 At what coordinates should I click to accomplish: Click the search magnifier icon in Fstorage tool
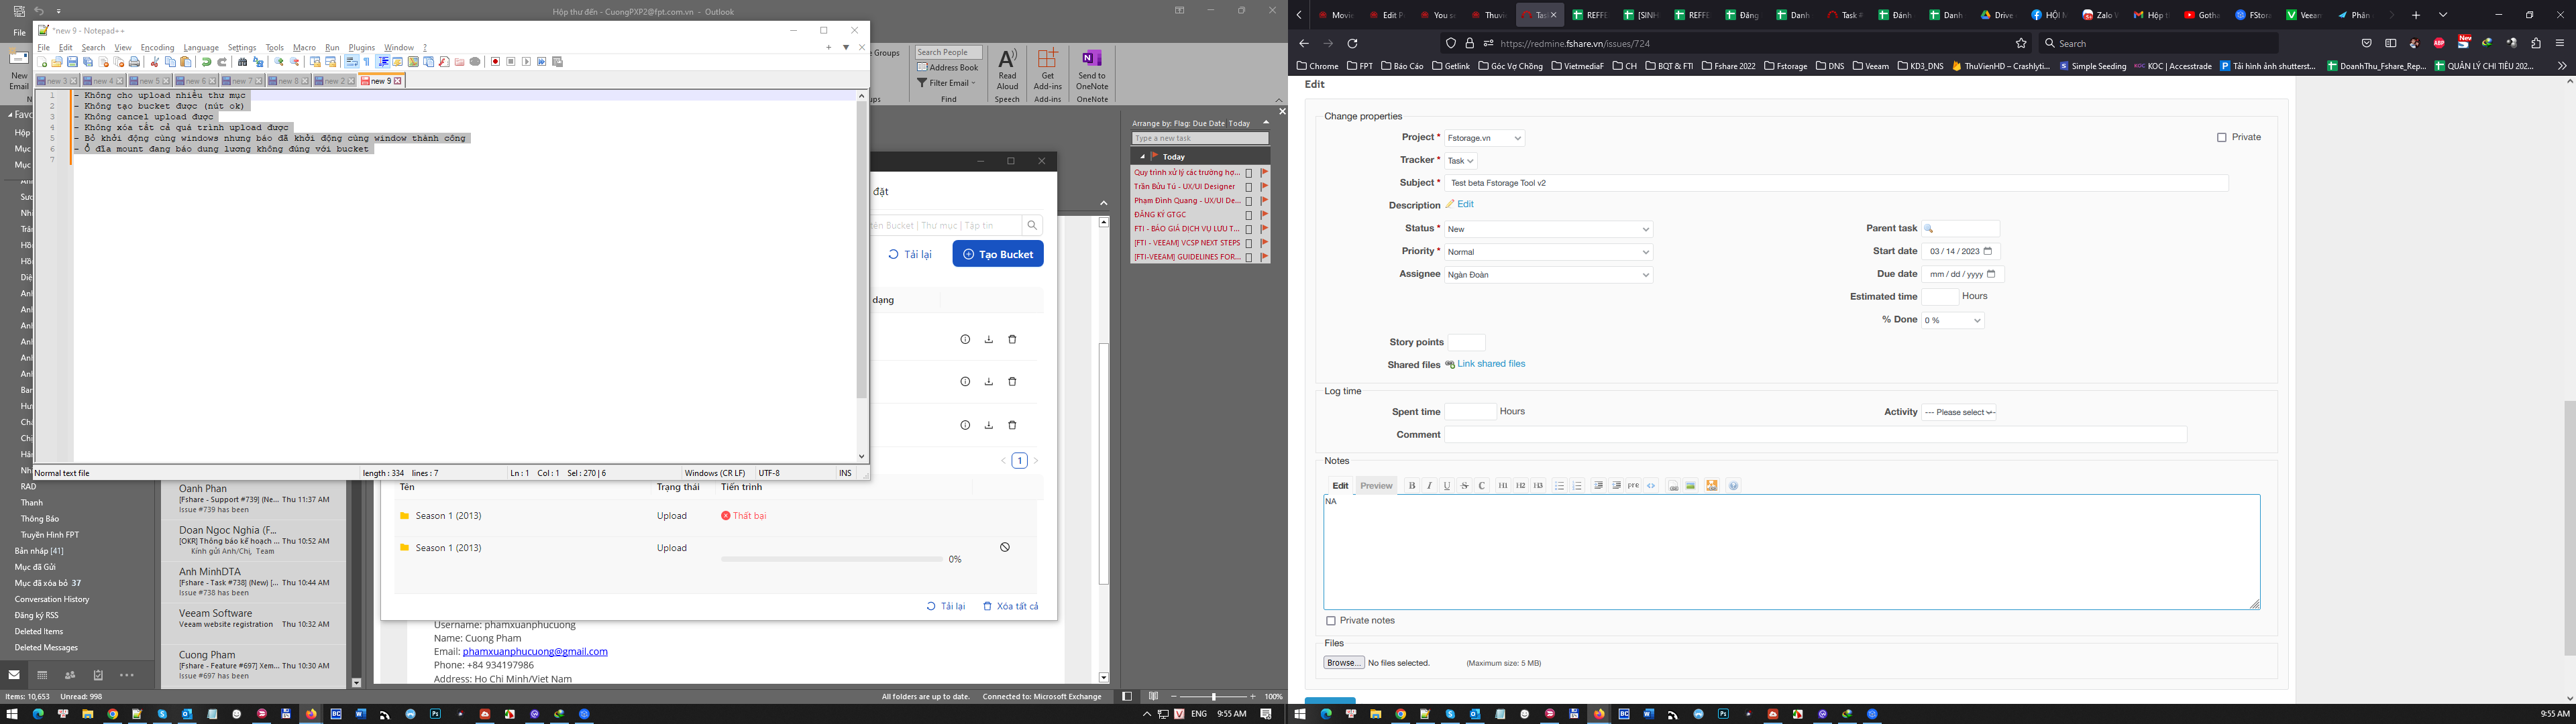1033,225
